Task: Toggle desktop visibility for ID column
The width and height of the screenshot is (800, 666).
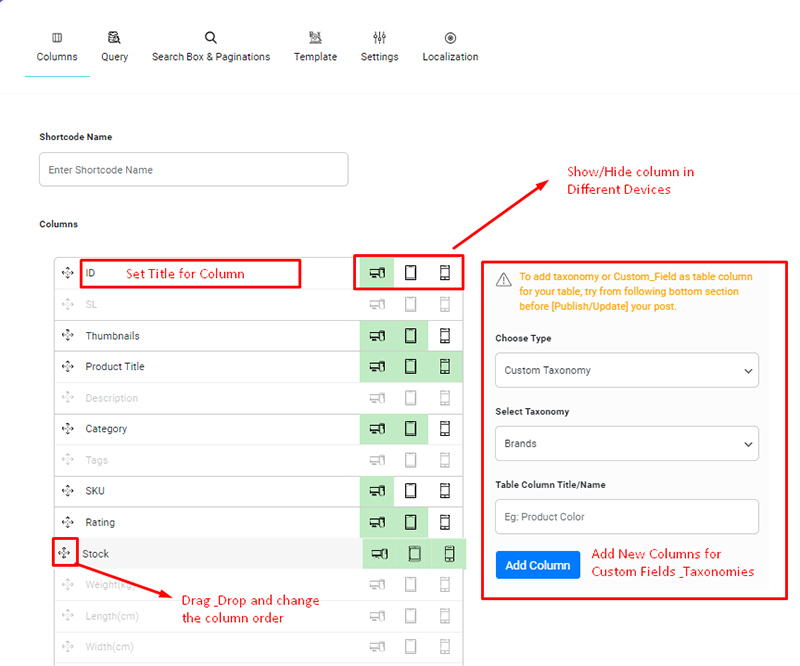Action: tap(377, 273)
